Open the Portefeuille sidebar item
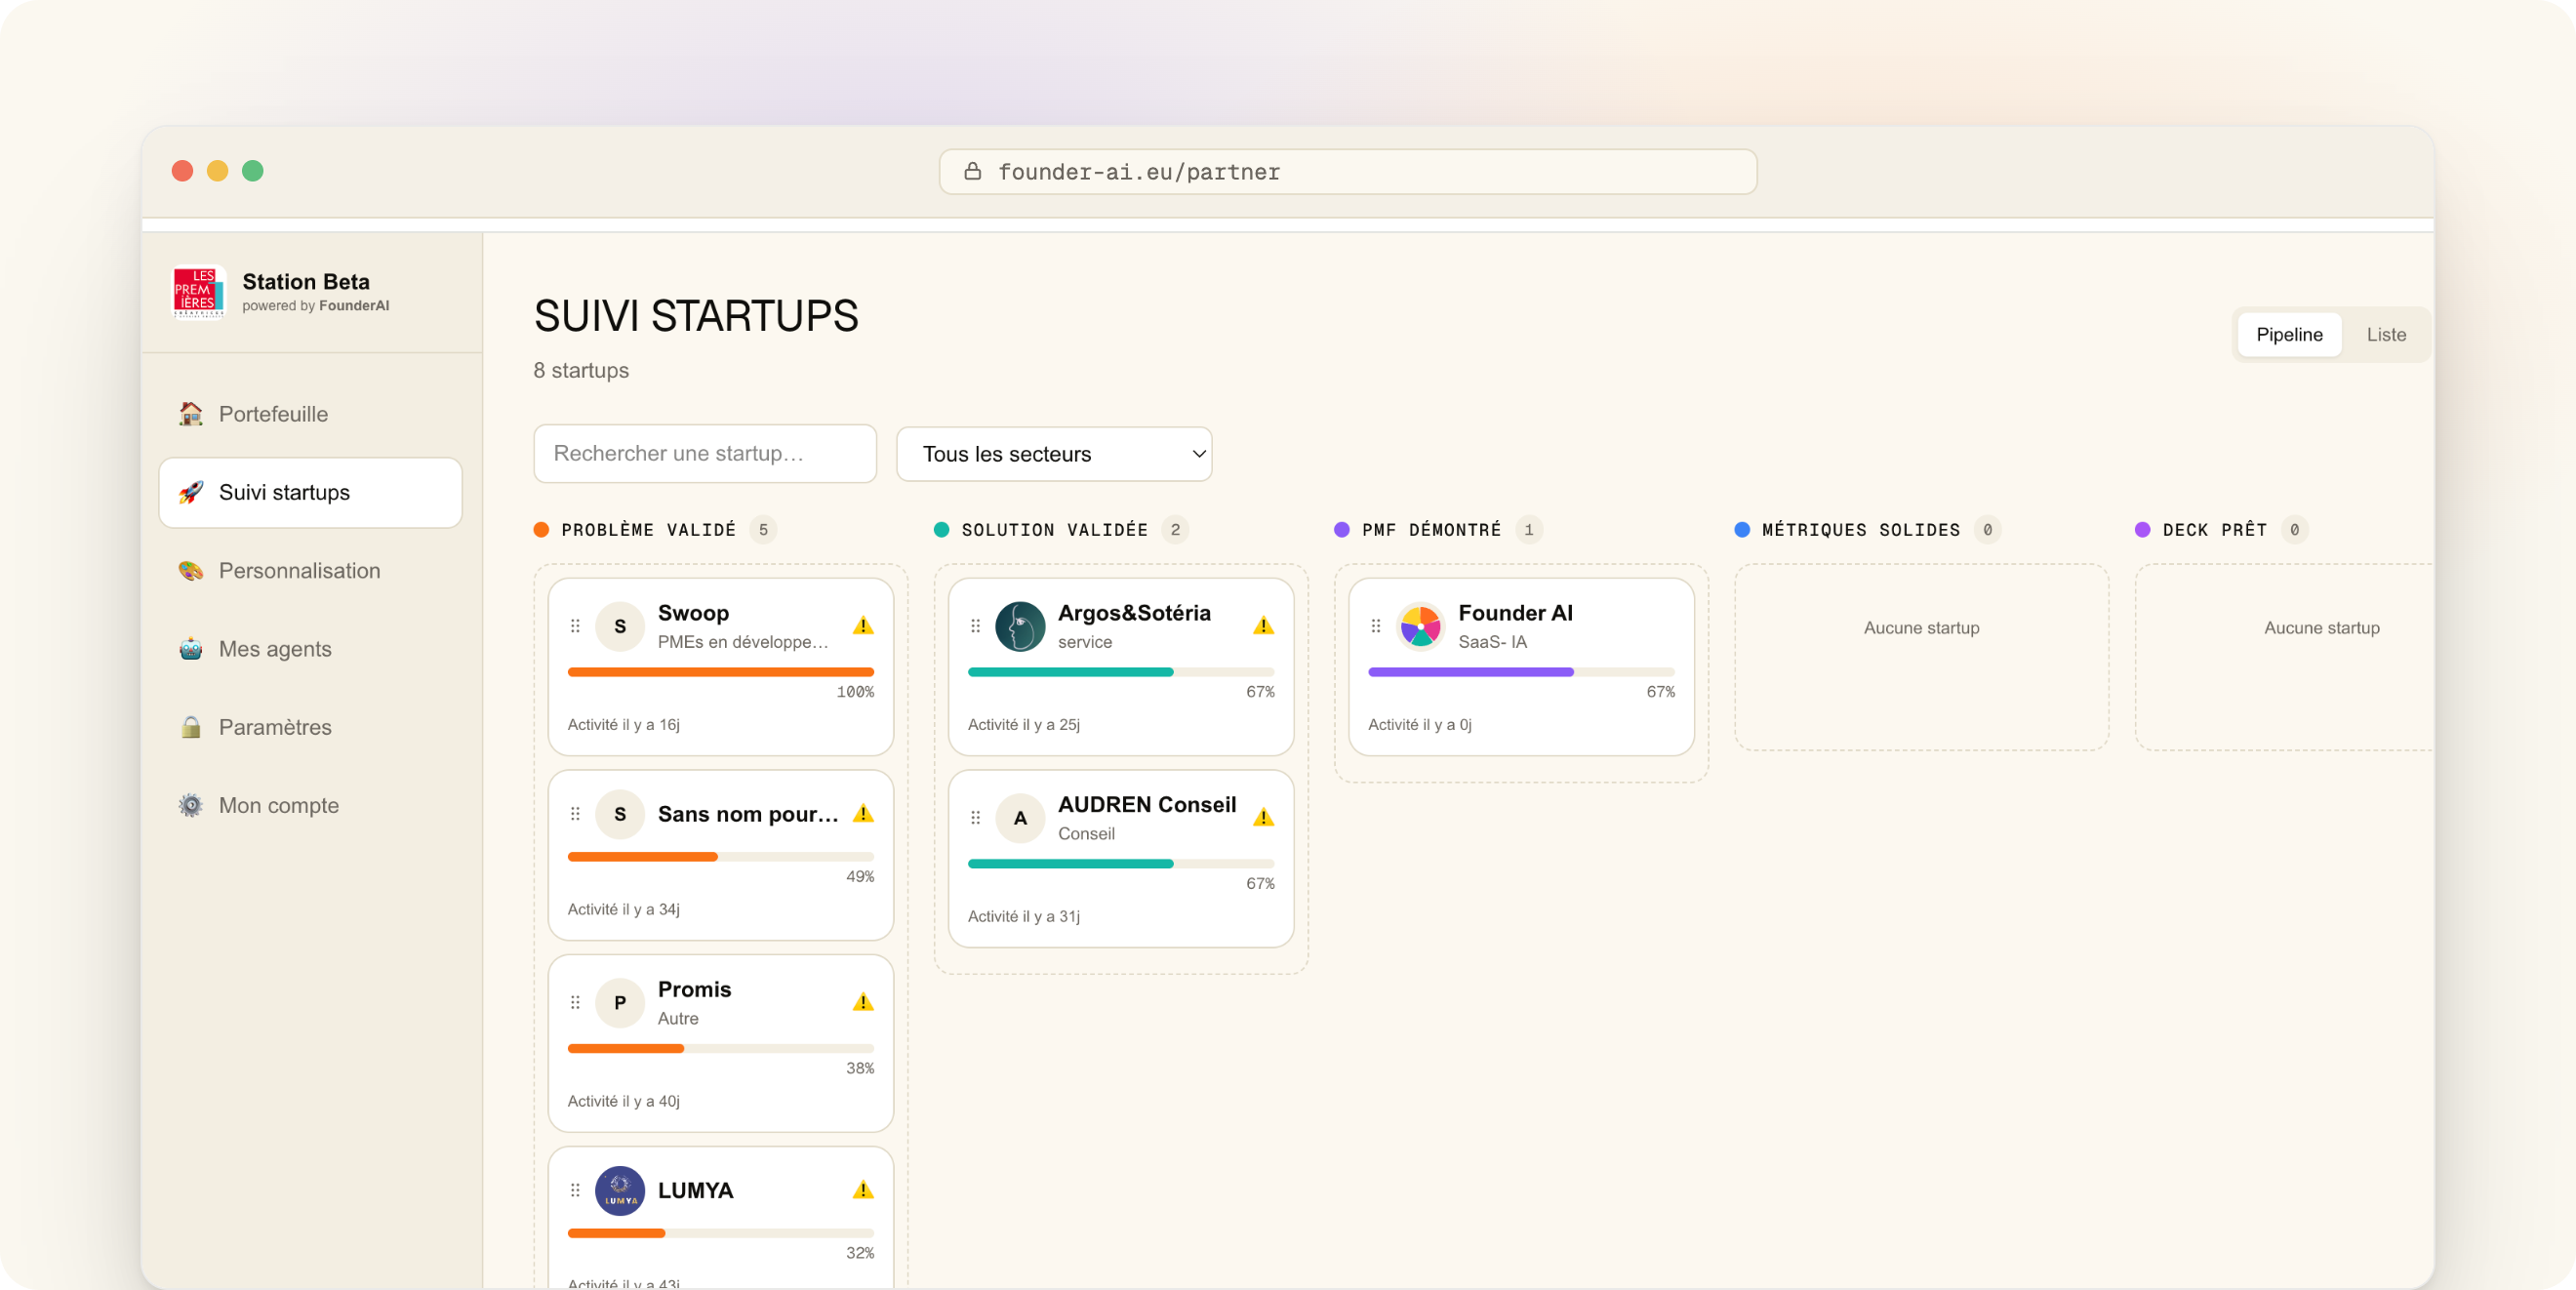The height and width of the screenshot is (1290, 2576). click(310, 414)
